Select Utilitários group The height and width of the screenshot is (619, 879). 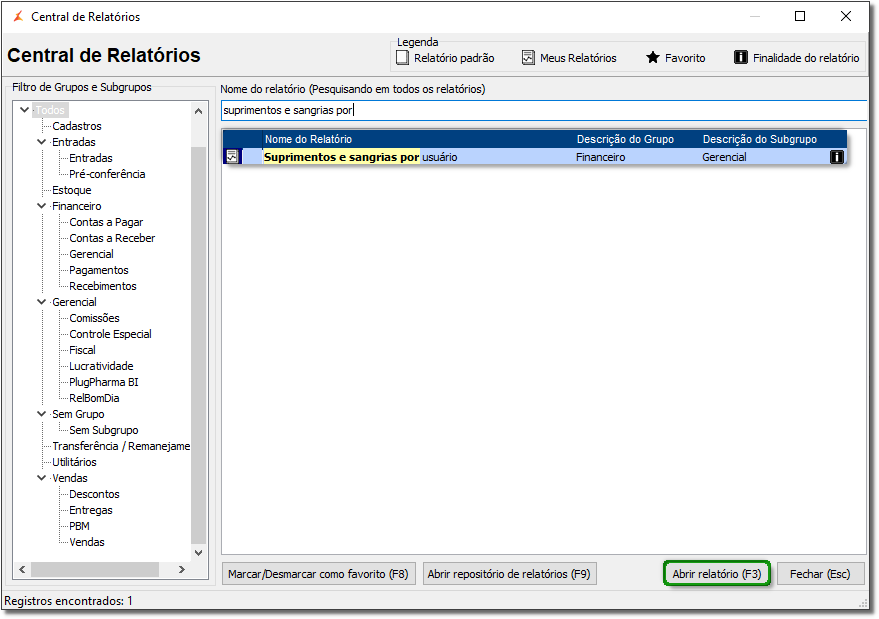[x=75, y=462]
